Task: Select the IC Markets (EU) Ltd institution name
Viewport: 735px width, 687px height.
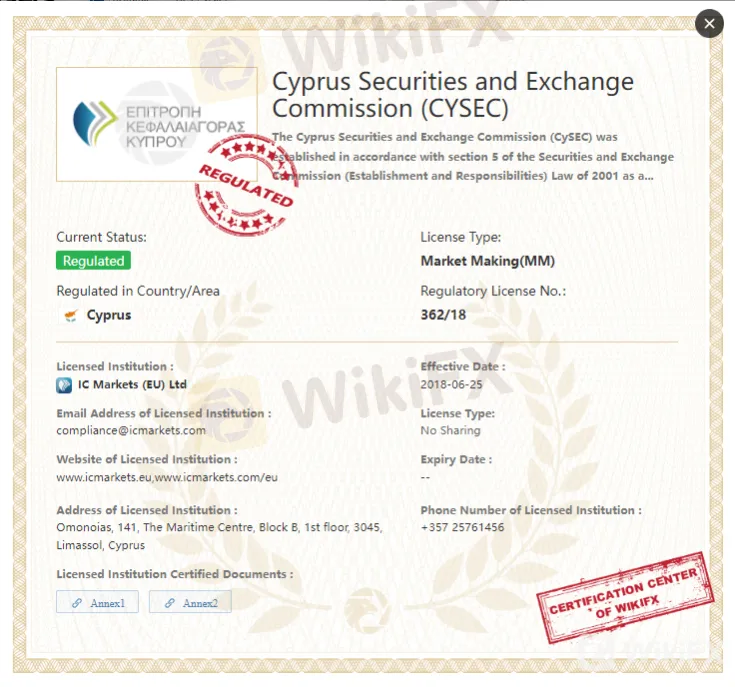Action: pyautogui.click(x=132, y=385)
